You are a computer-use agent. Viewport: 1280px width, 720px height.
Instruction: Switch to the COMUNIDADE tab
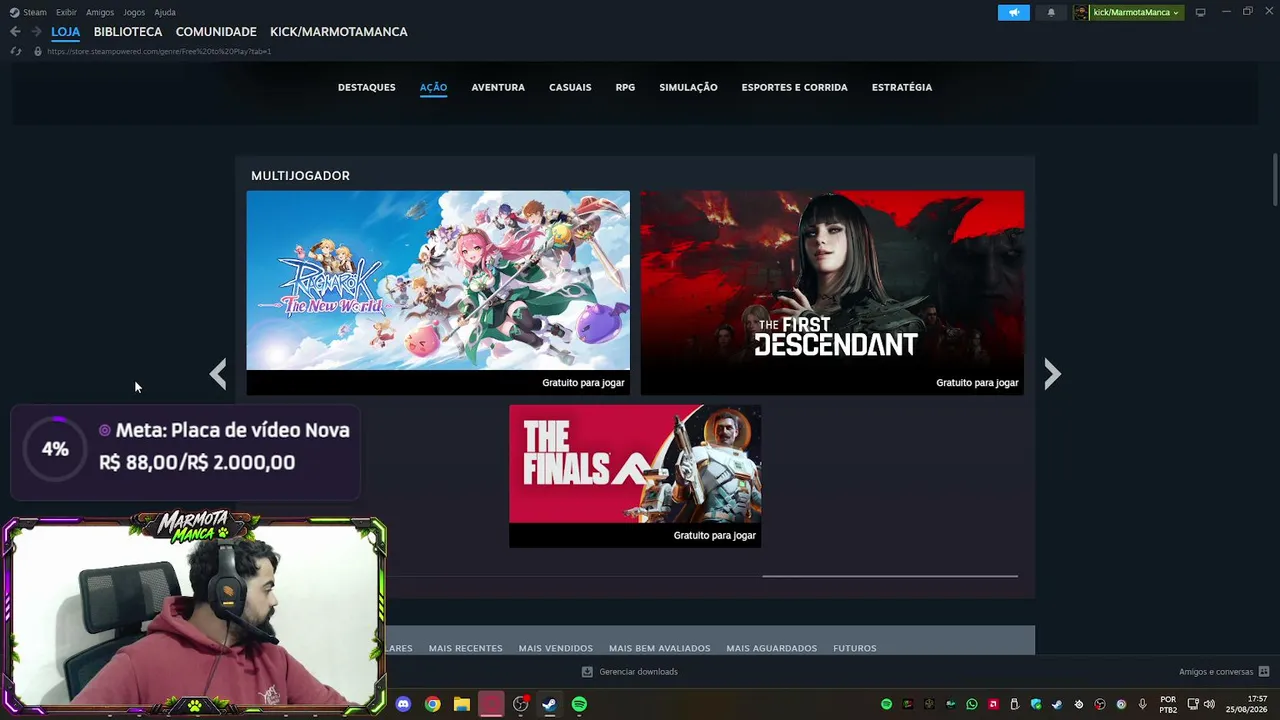[x=216, y=32]
